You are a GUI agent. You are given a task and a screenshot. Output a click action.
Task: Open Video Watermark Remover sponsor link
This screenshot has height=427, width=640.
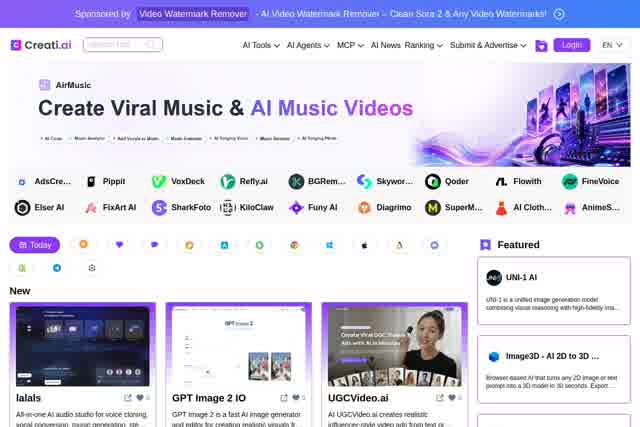(193, 14)
